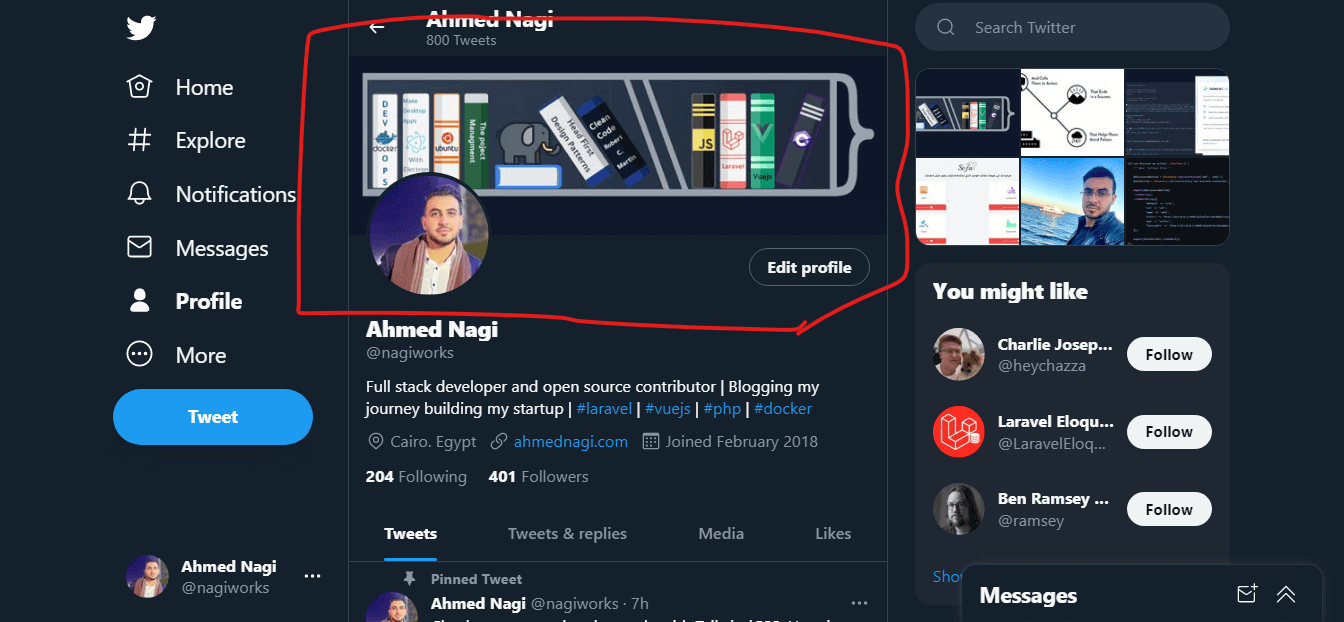Open the pinned tweet's more options

point(859,603)
